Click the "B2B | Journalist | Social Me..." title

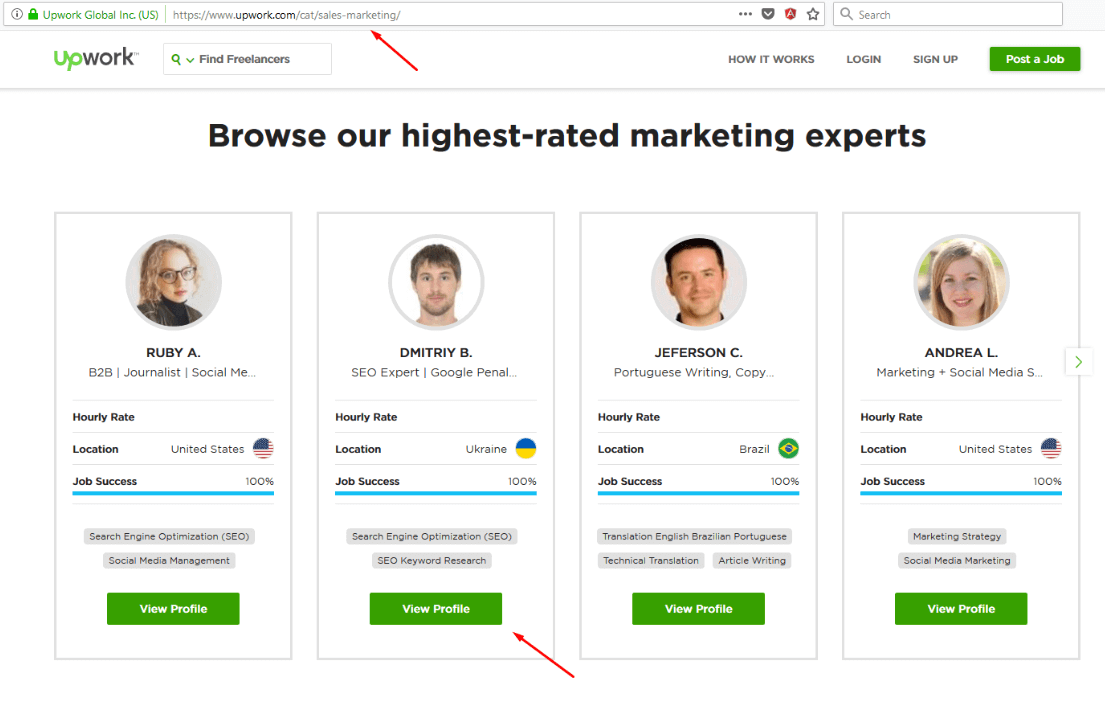tap(172, 372)
